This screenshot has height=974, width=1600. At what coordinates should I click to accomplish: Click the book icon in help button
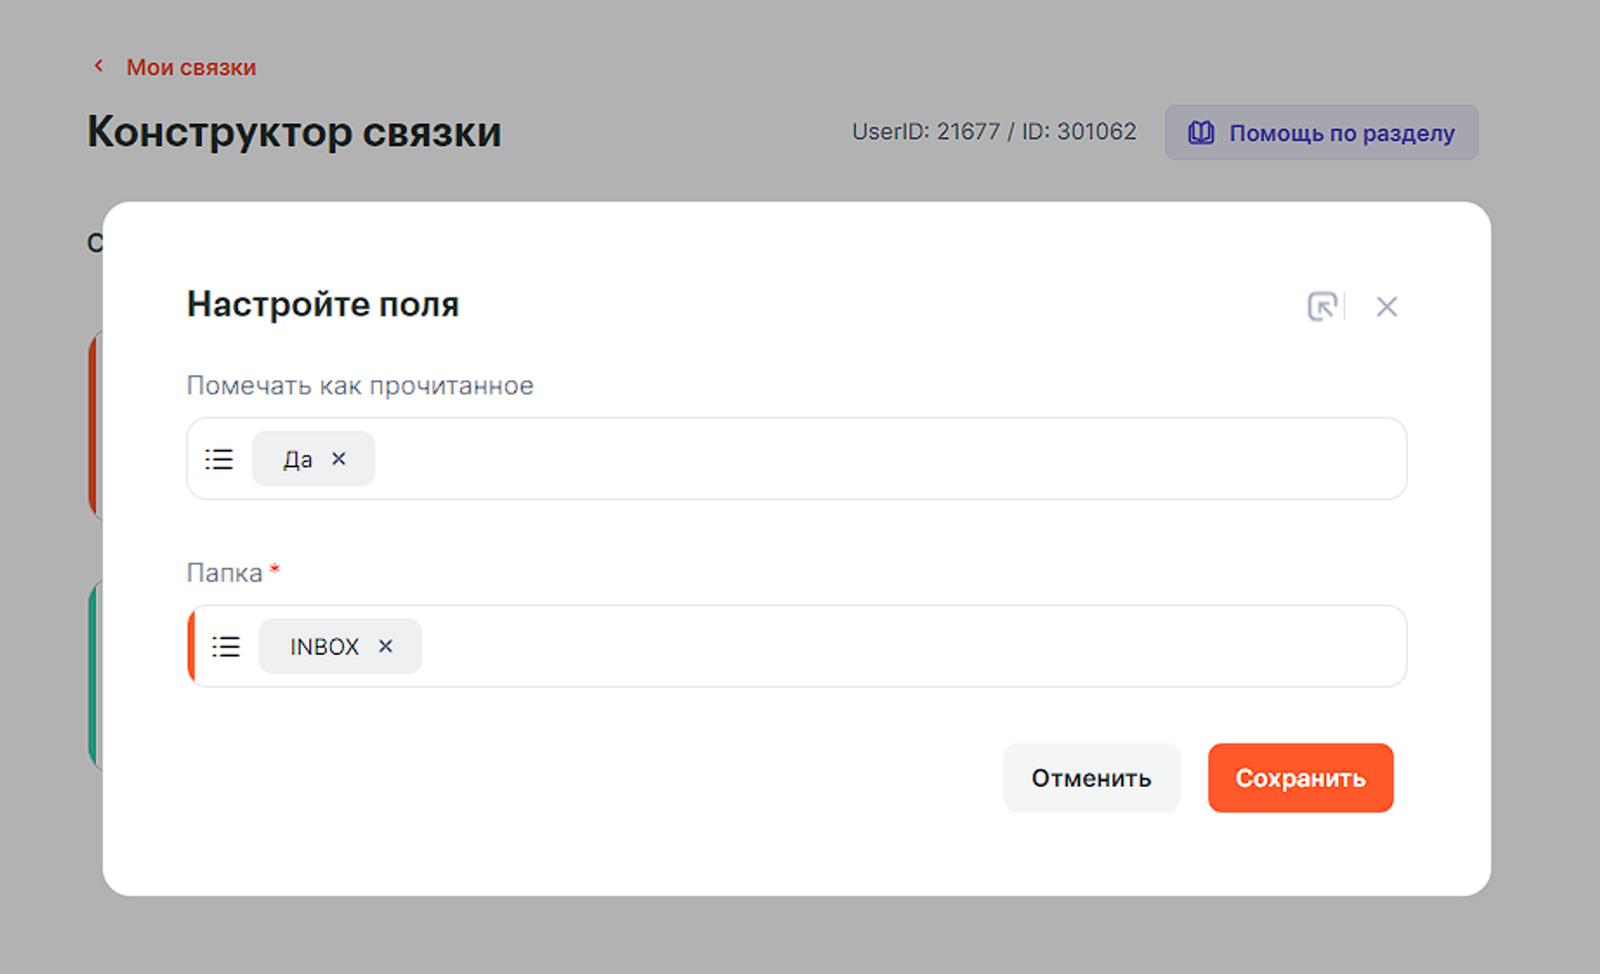coord(1200,133)
